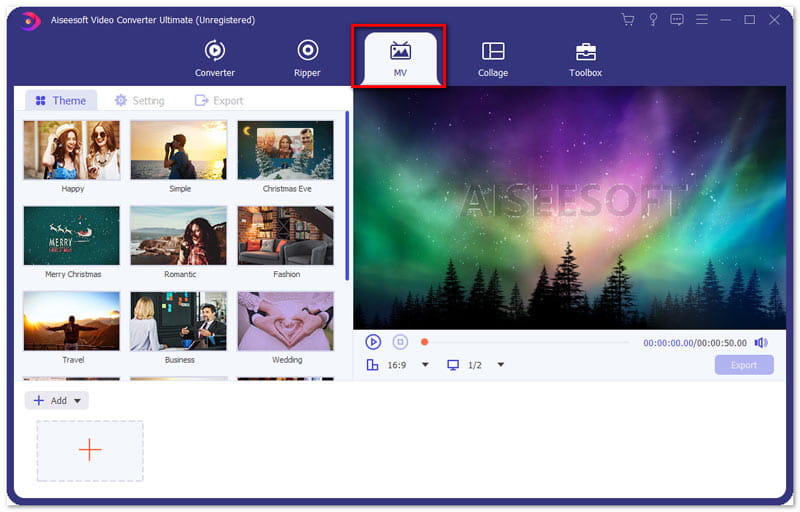Open the feedback chat icon
800x512 pixels.
[x=677, y=20]
